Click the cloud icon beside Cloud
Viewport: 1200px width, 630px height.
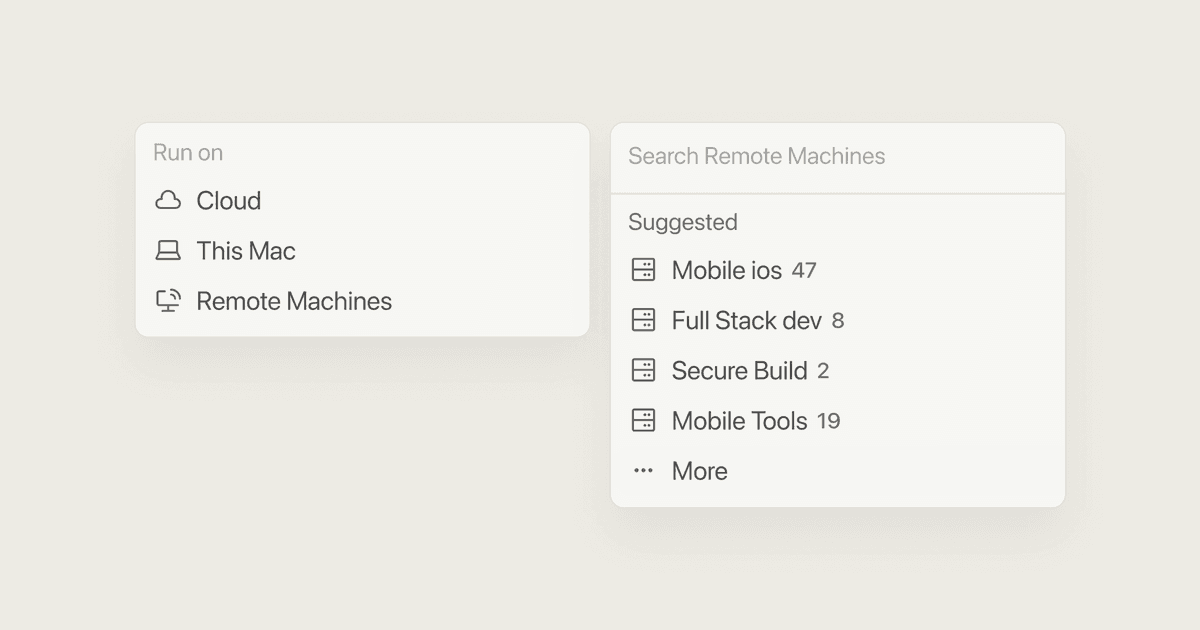click(168, 201)
